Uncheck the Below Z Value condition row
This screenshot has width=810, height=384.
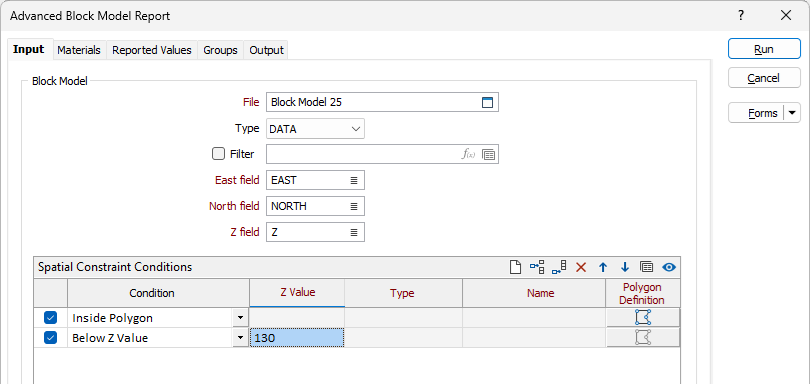51,338
